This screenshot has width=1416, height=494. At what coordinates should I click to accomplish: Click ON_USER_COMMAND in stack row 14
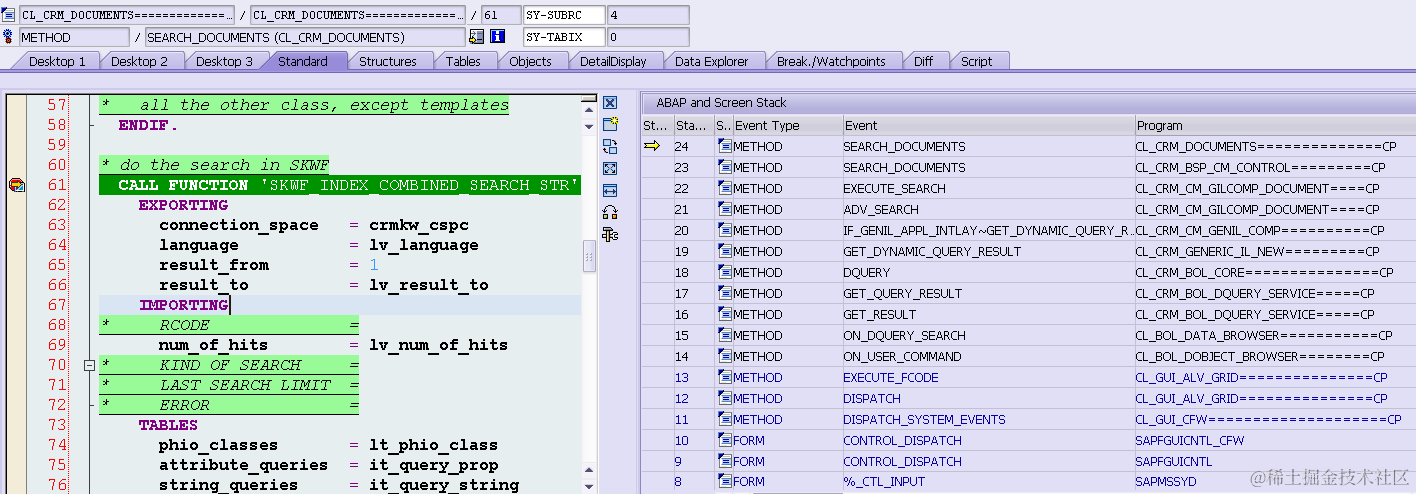(x=902, y=356)
